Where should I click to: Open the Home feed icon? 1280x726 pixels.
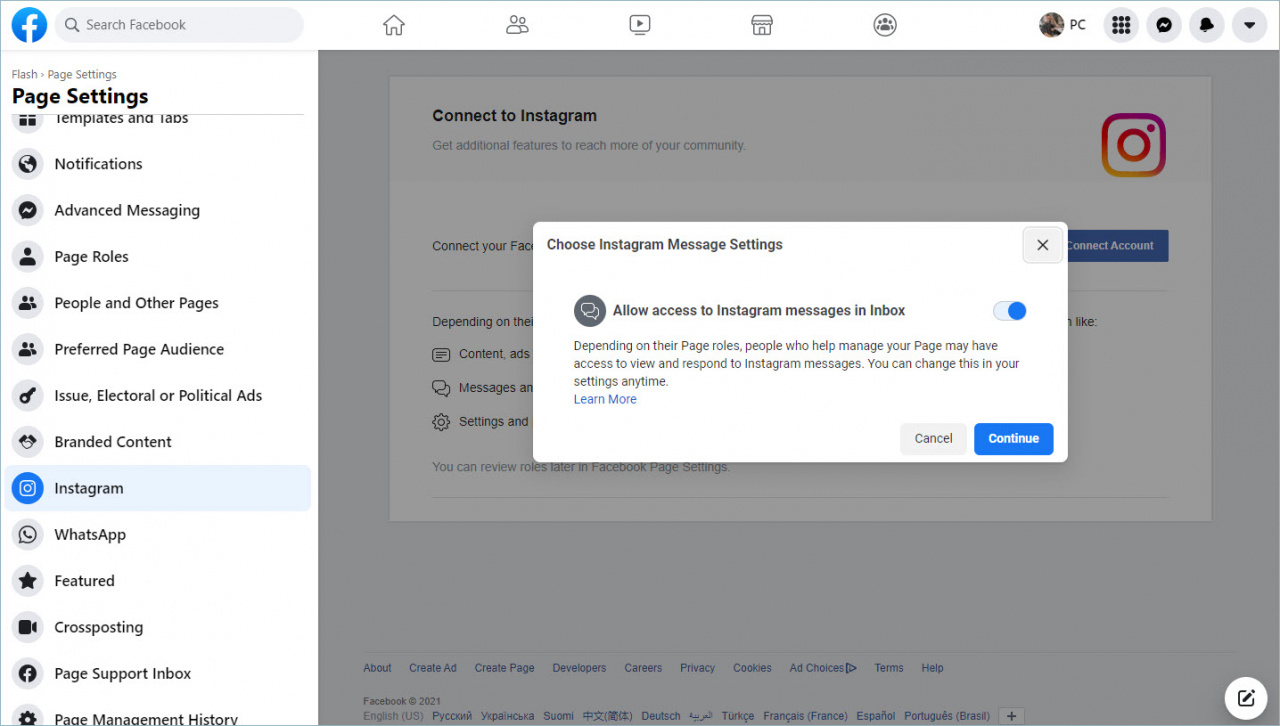pyautogui.click(x=394, y=25)
